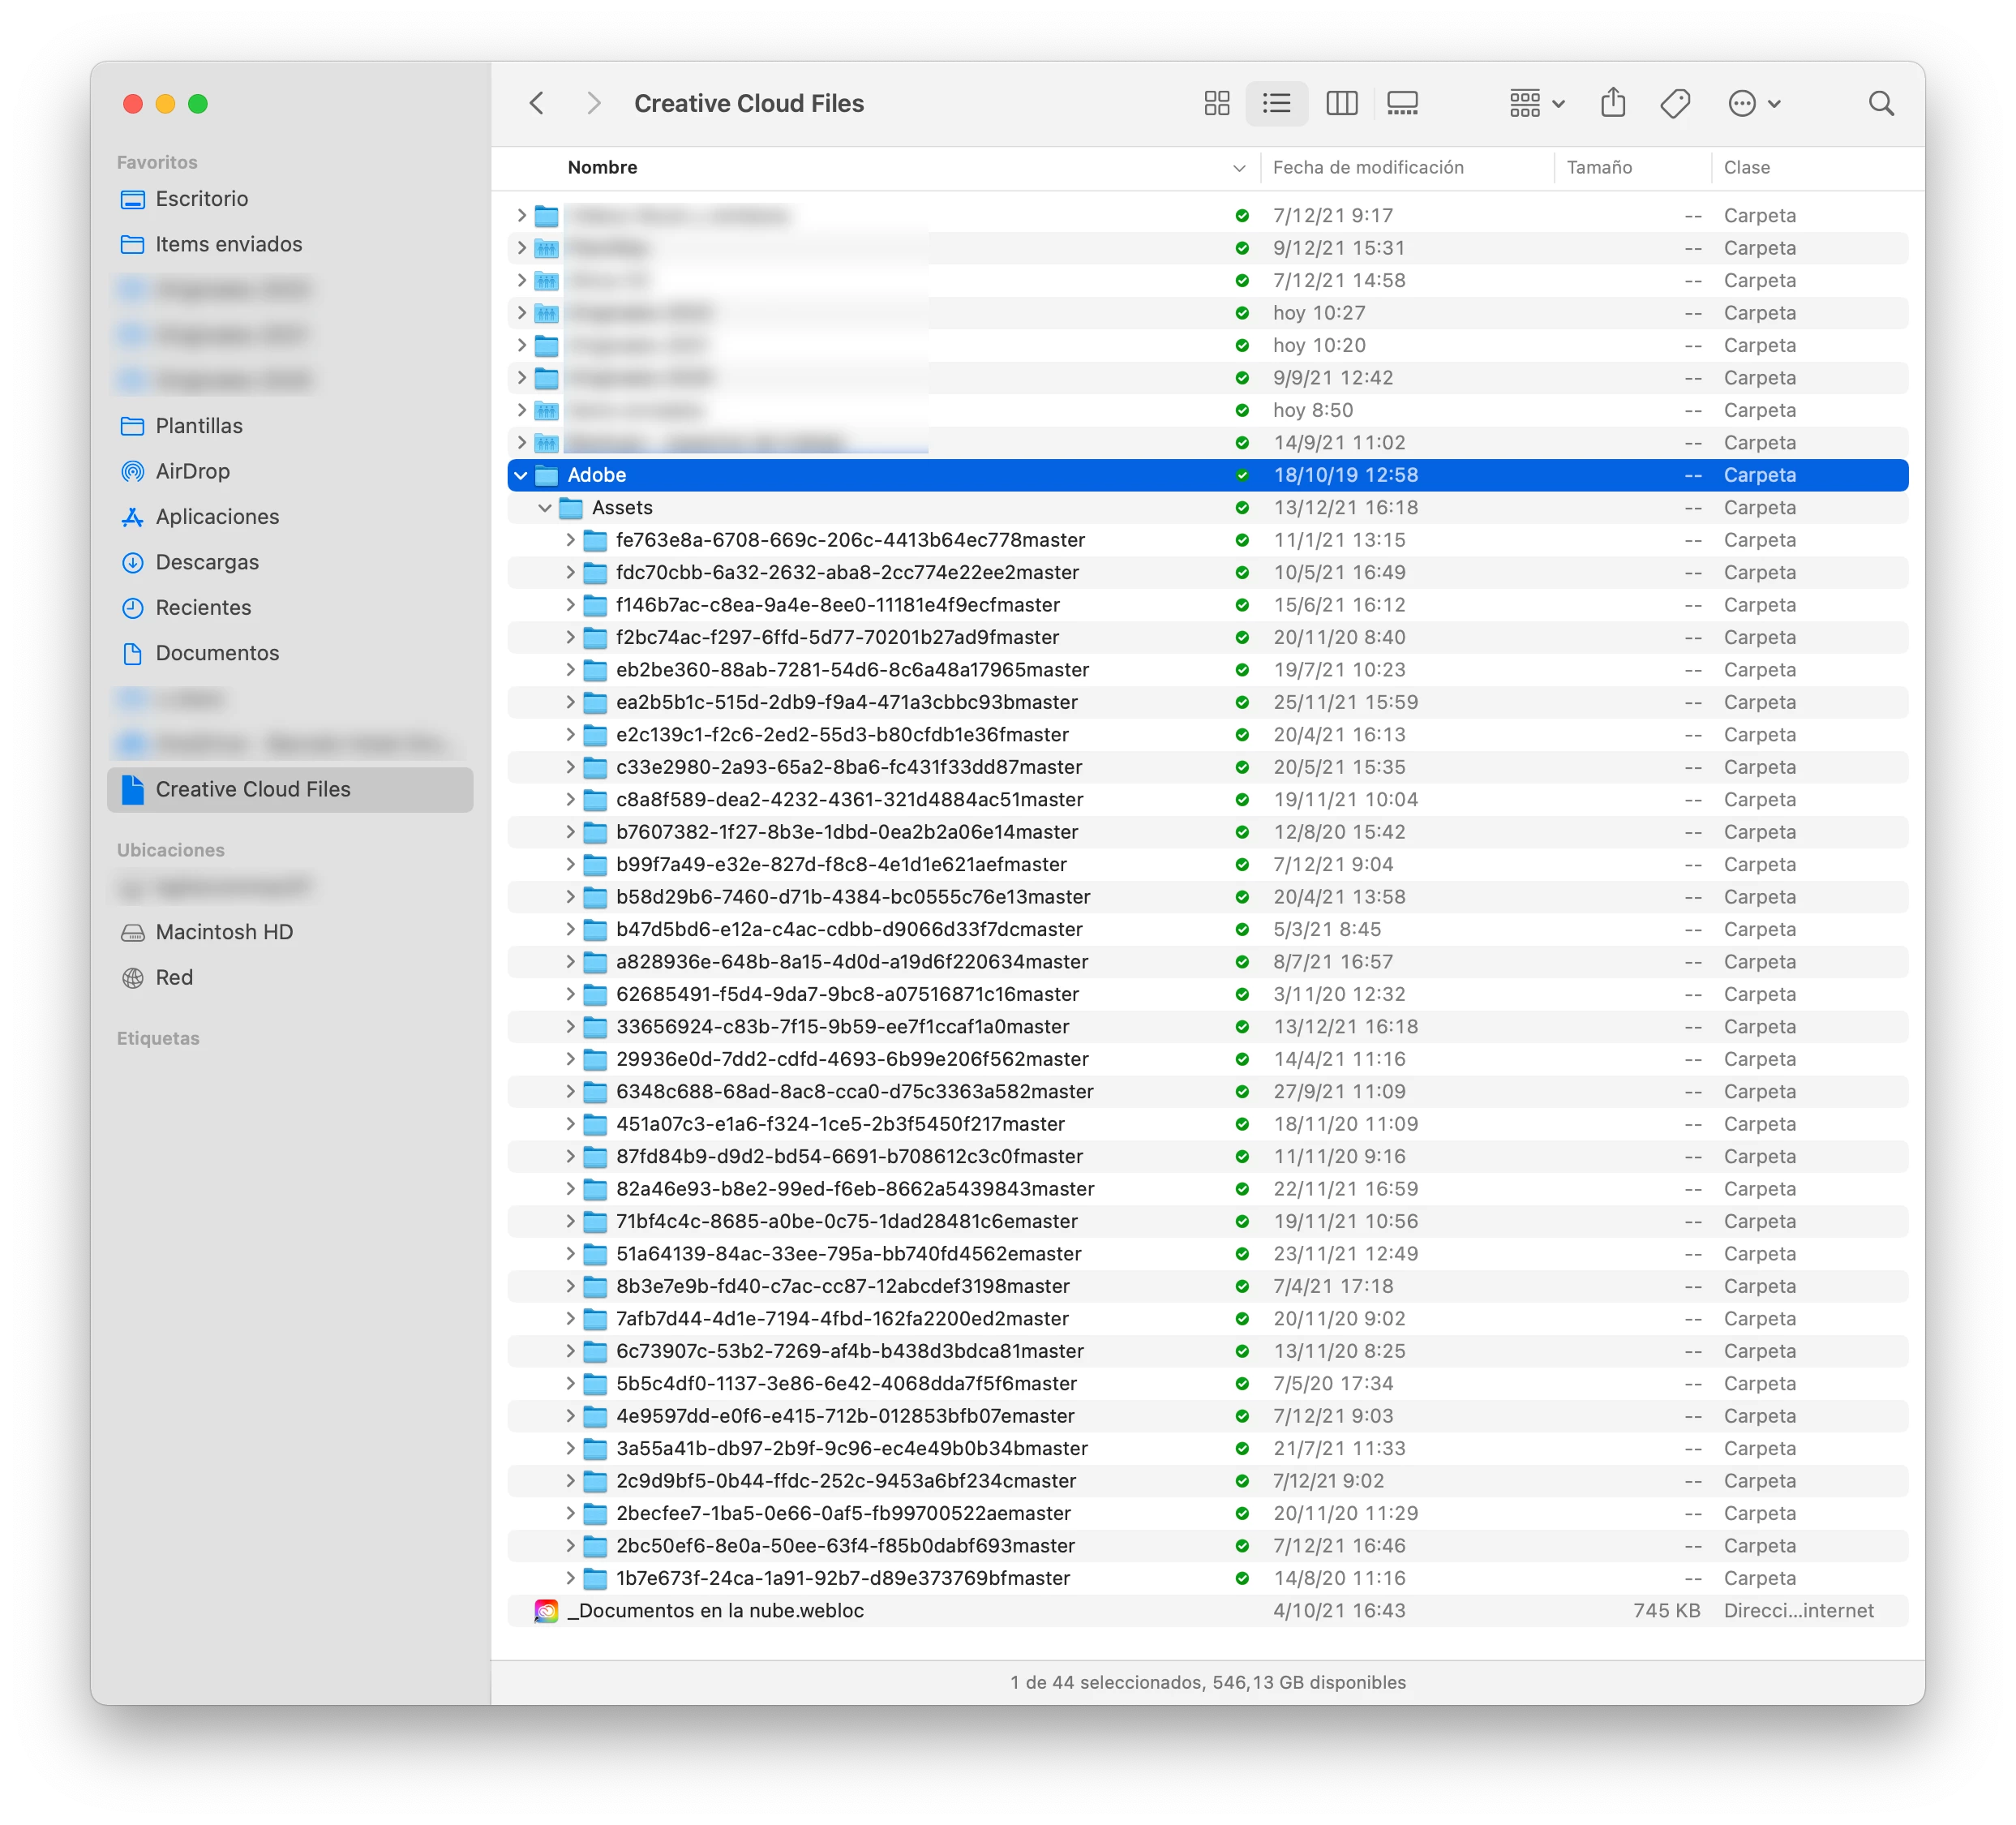The height and width of the screenshot is (1825, 2016).
Task: Switch to column view
Action: [1341, 103]
